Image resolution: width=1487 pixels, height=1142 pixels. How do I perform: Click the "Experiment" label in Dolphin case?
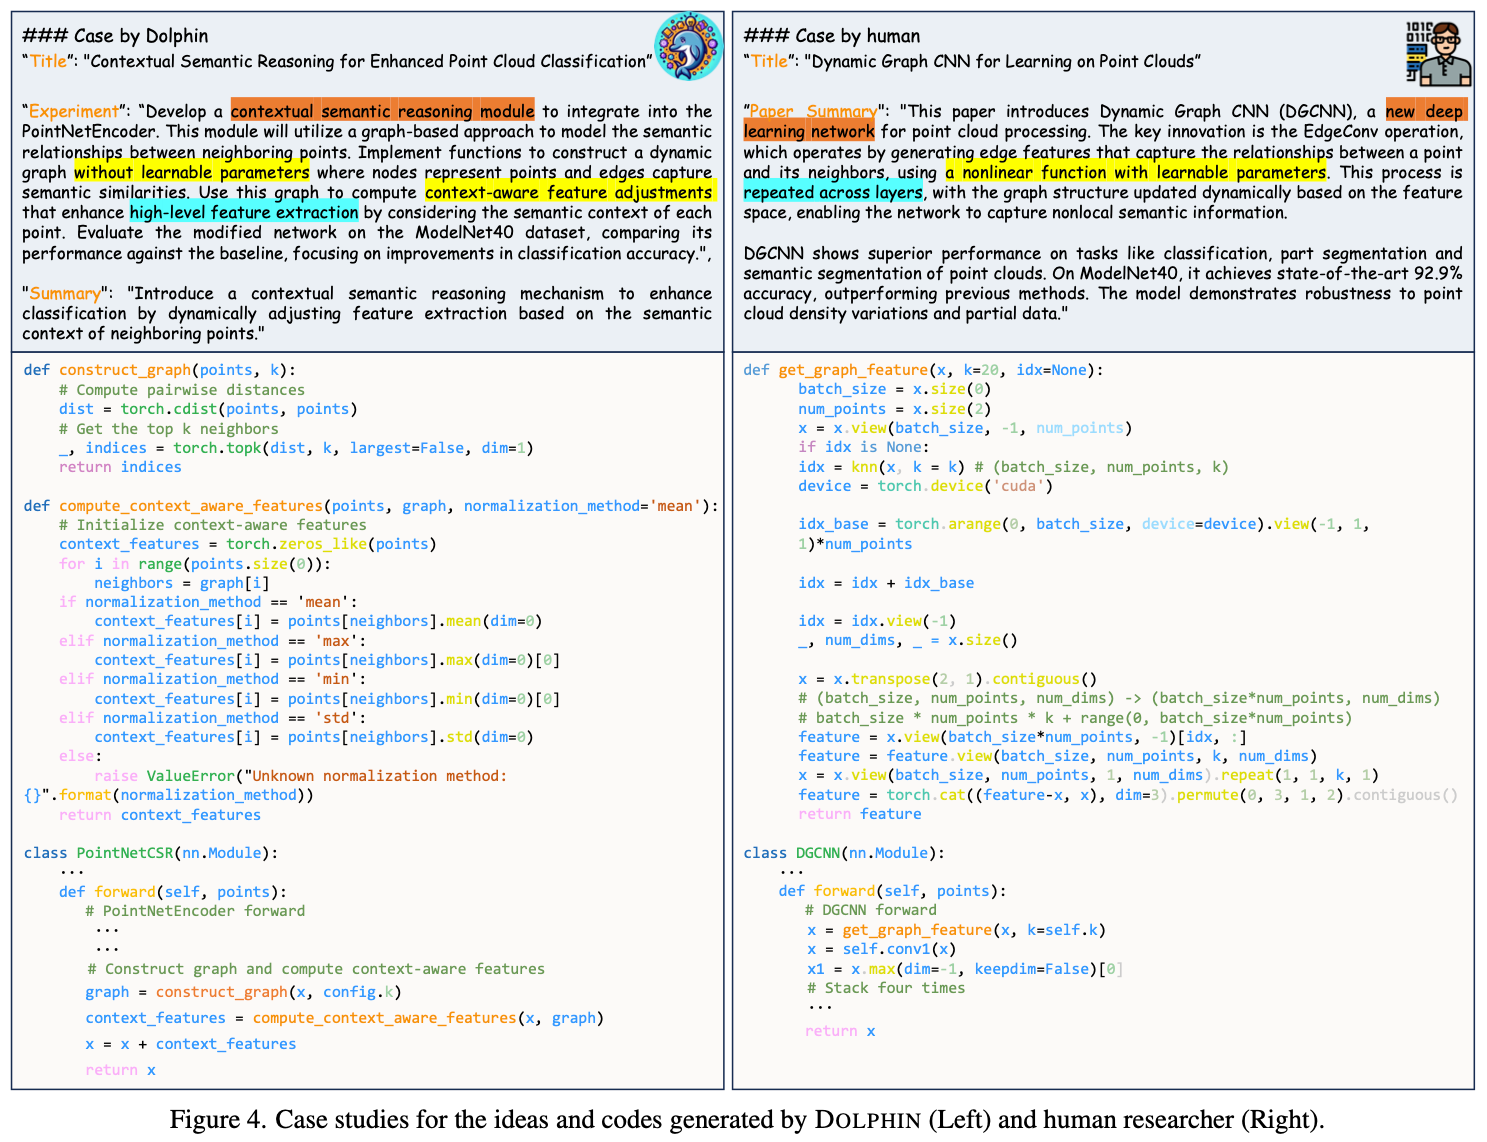[x=74, y=111]
